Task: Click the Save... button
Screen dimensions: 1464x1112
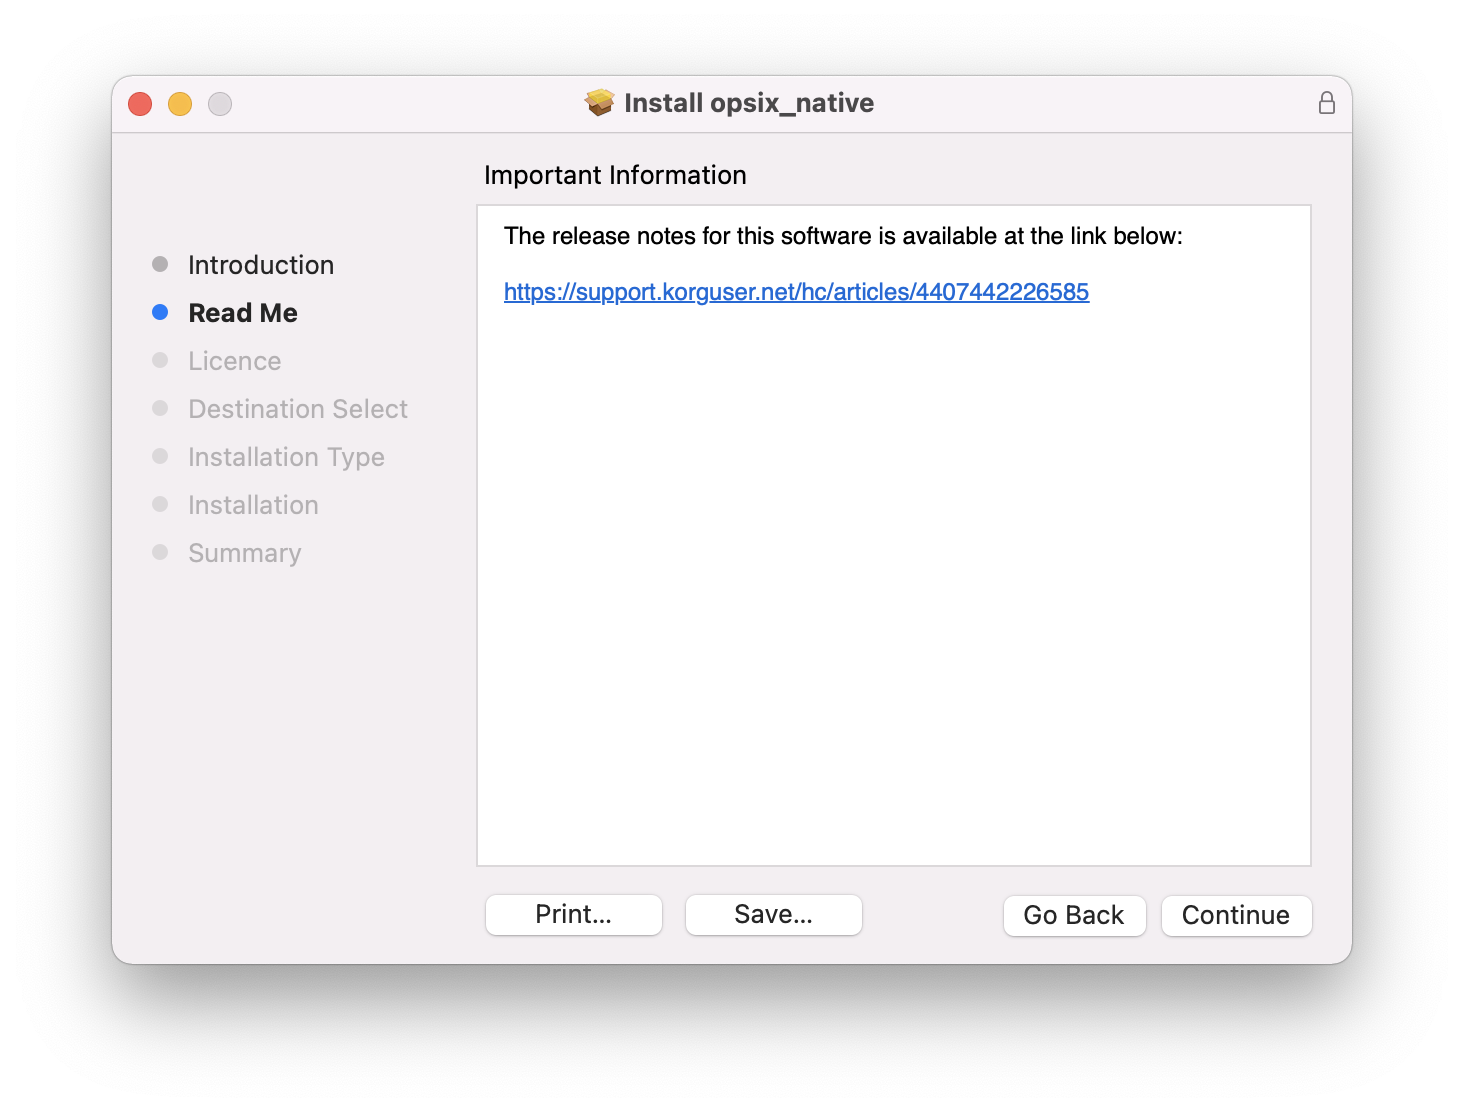Action: point(773,915)
